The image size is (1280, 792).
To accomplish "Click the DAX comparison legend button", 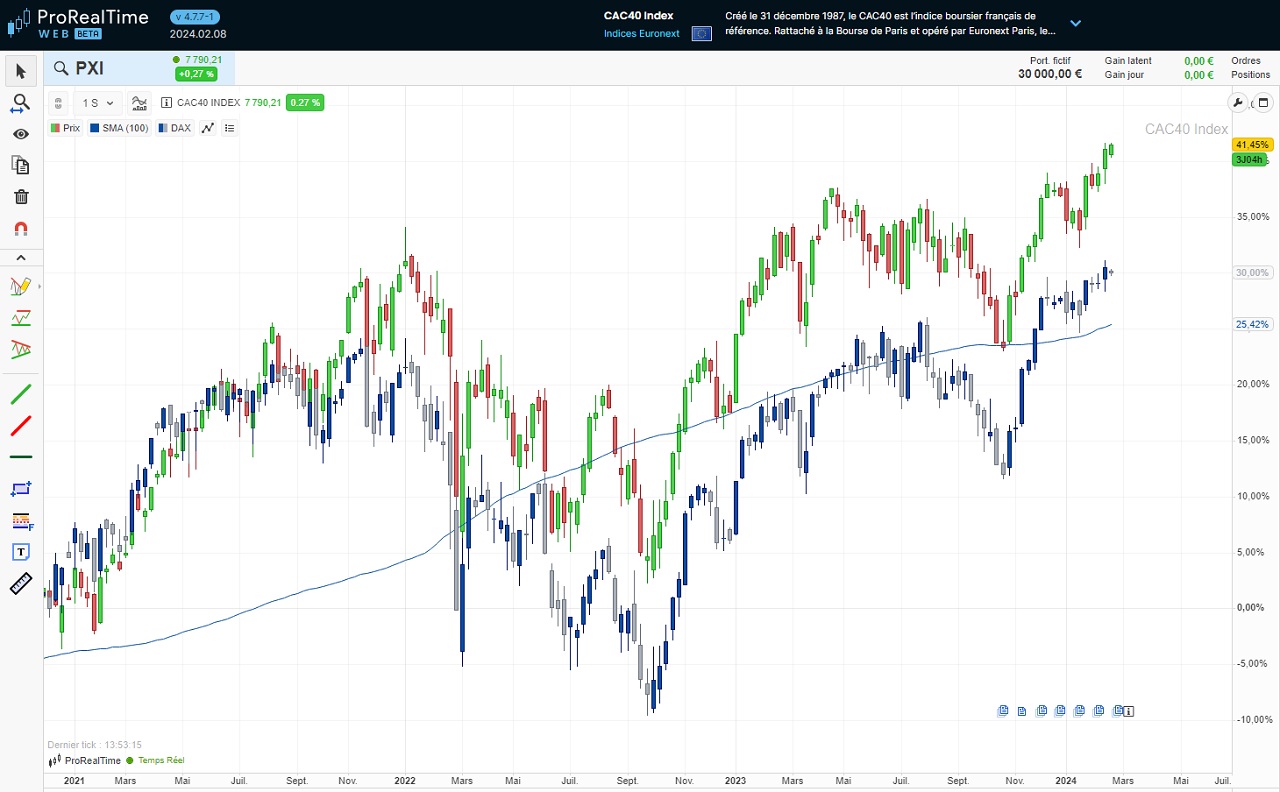I will point(175,128).
